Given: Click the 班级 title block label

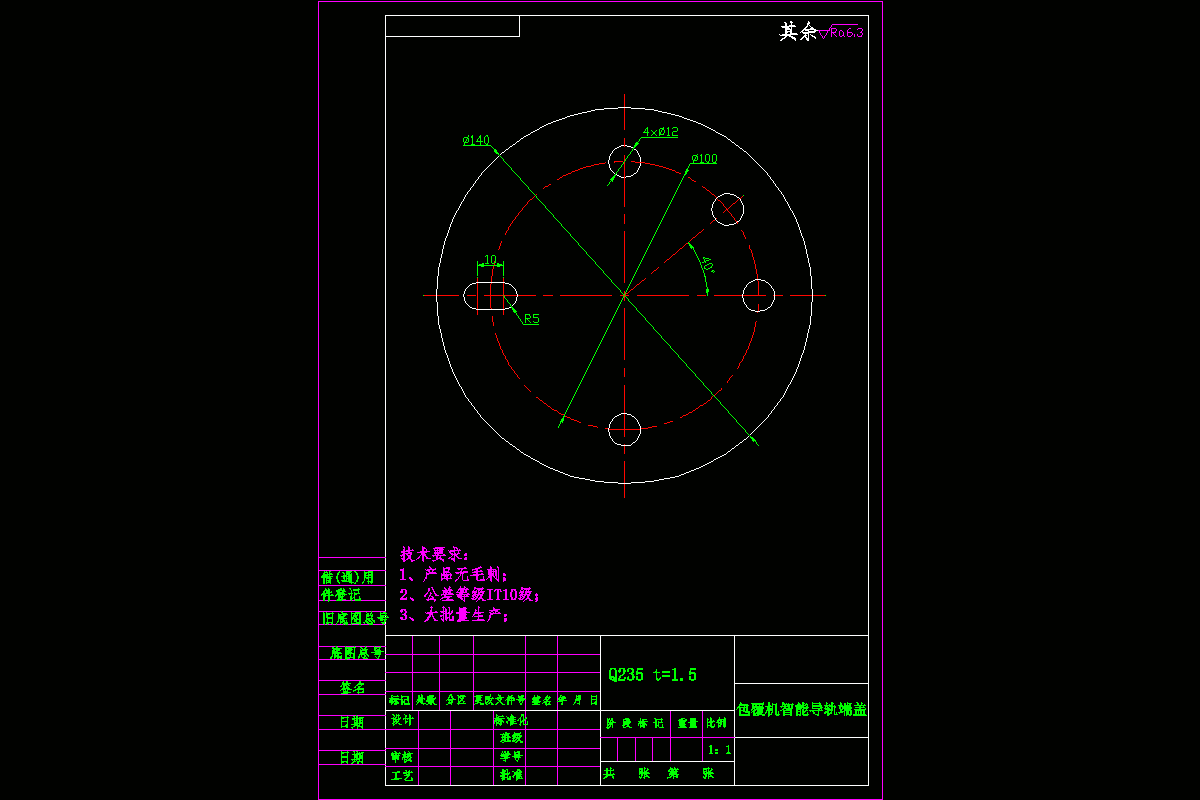Looking at the screenshot, I should 512,738.
